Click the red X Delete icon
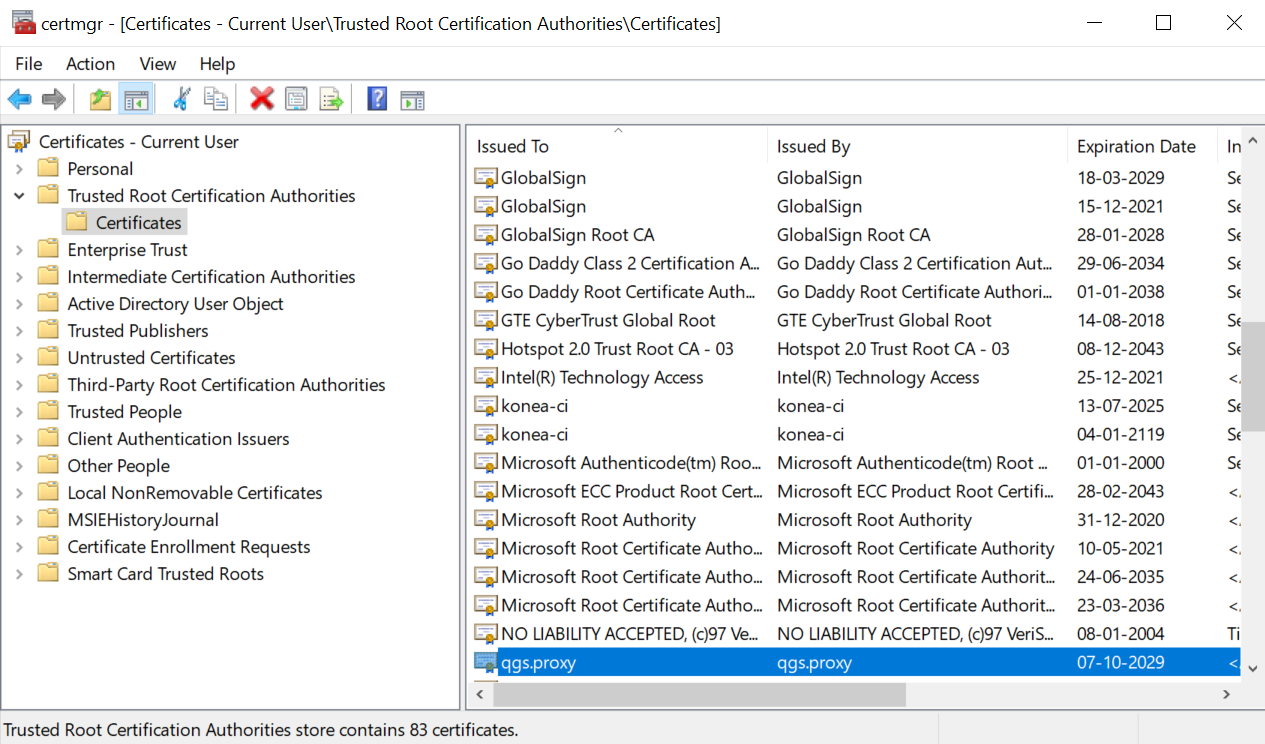1265x744 pixels. [x=262, y=99]
